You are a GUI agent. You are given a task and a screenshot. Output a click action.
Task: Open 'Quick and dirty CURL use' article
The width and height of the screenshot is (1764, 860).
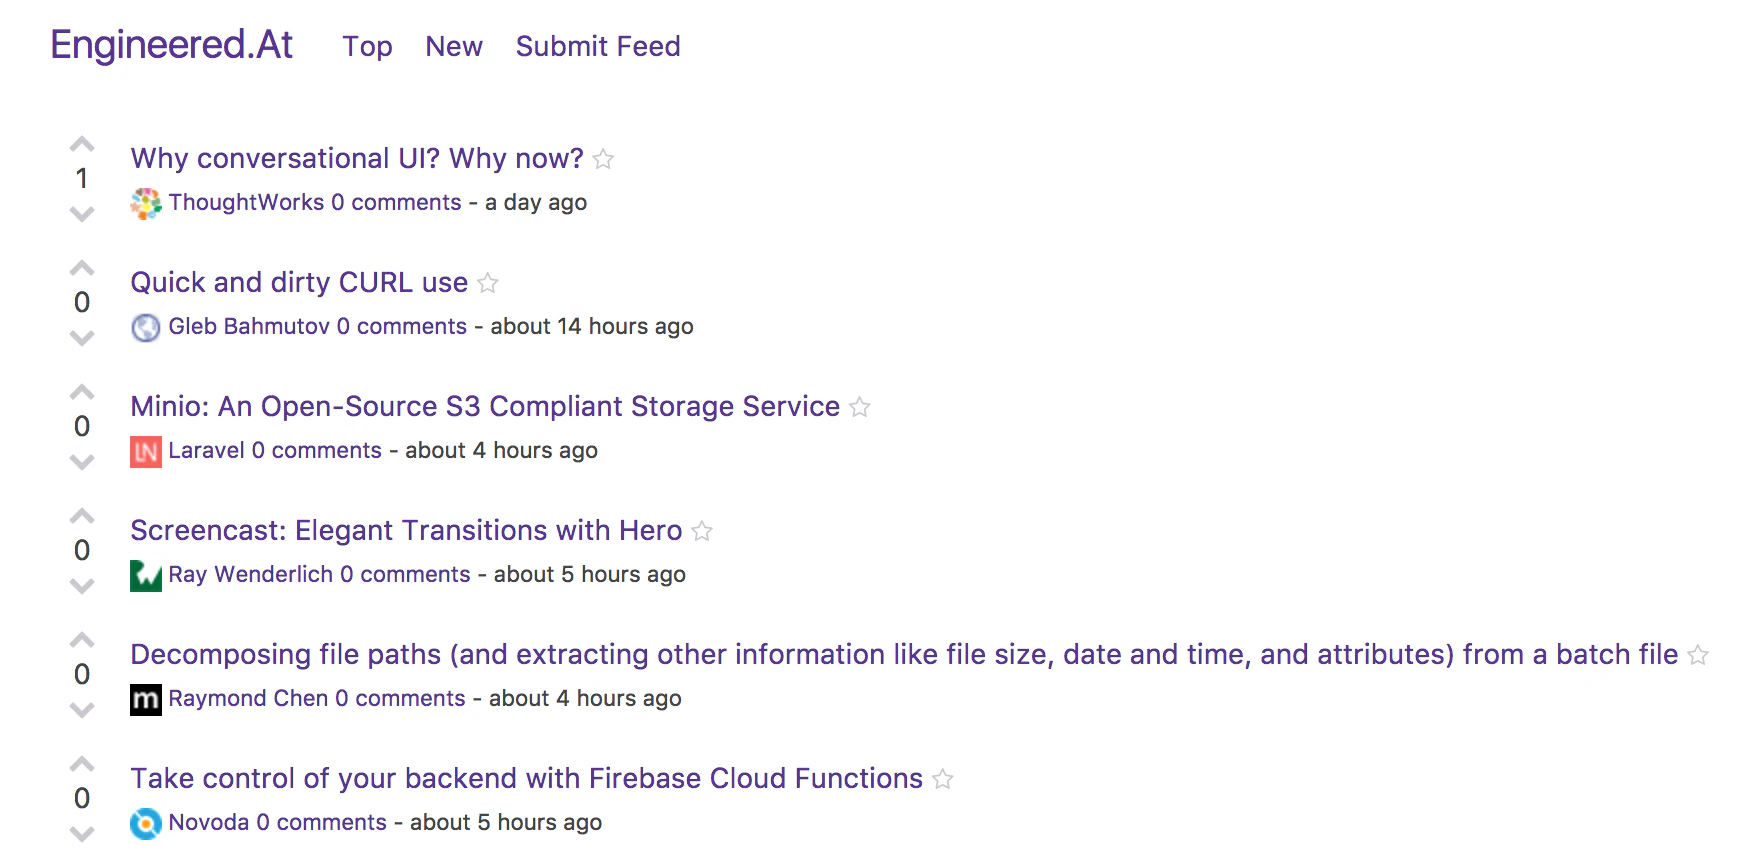[x=299, y=282]
